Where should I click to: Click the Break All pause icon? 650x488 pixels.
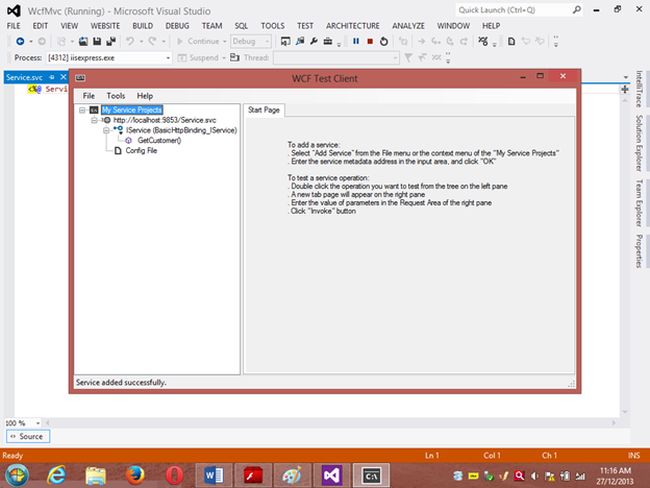point(356,41)
